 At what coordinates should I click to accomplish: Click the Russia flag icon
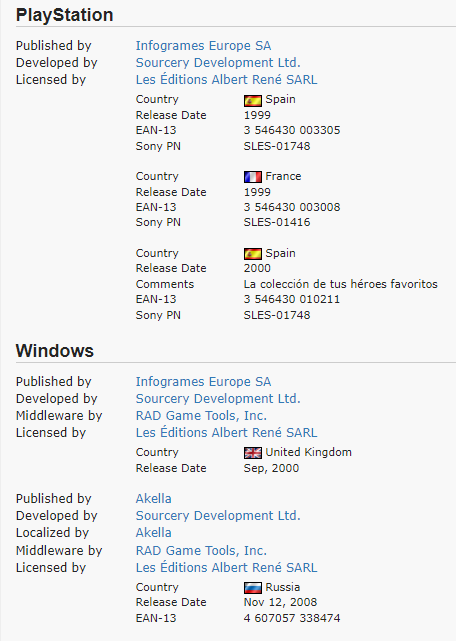click(x=253, y=588)
